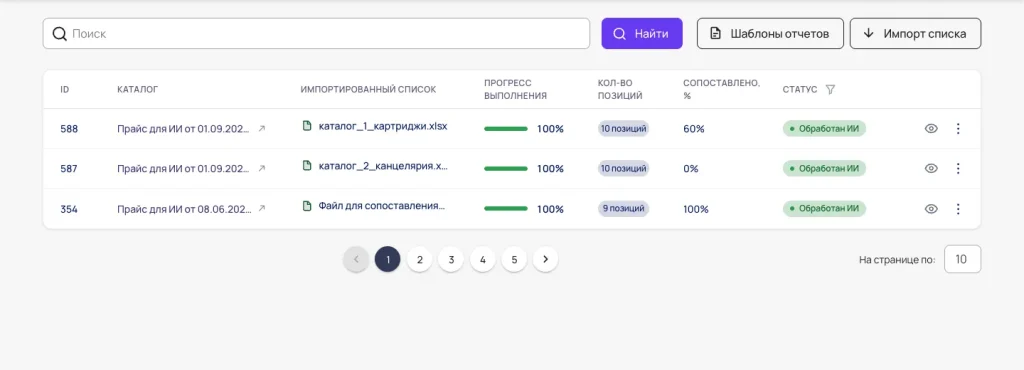The width and height of the screenshot is (1024, 370).
Task: Click Обработан ИИ status in row 588
Action: point(824,129)
